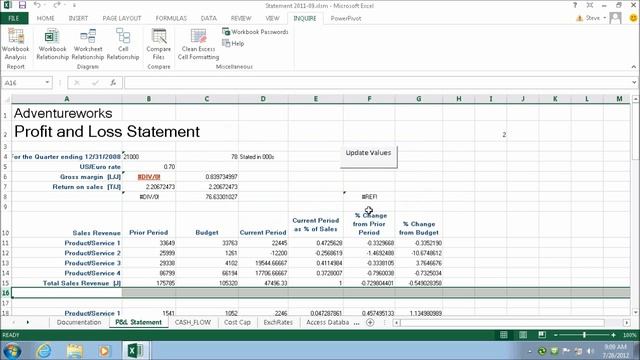Viewport: 640px width, 360px height.
Task: Select Total Sales Revenue label cell
Action: (67, 283)
